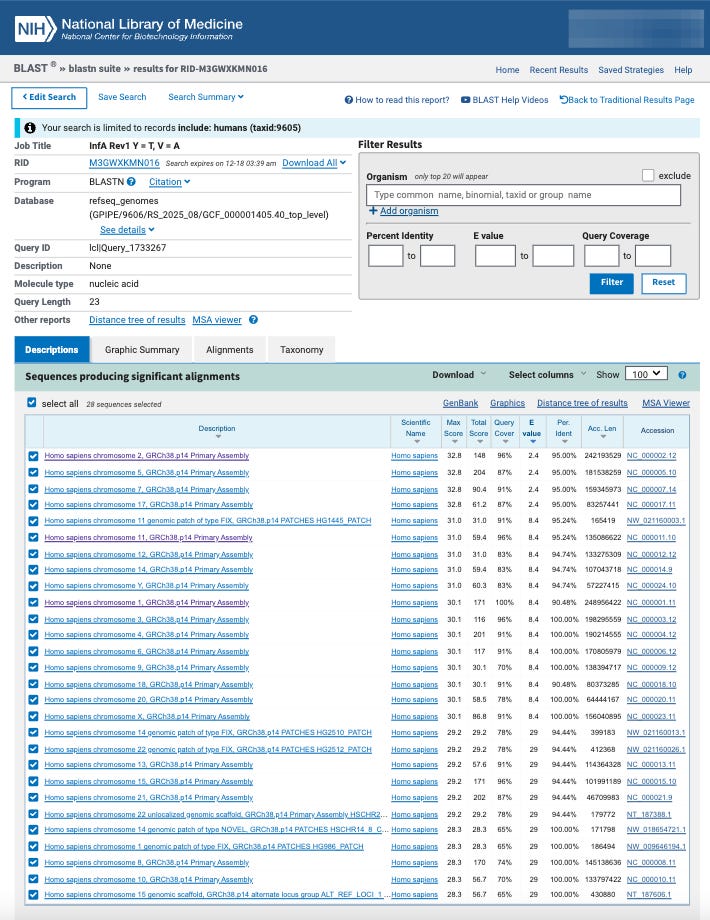
Task: Click the Save Search link
Action: coord(122,97)
